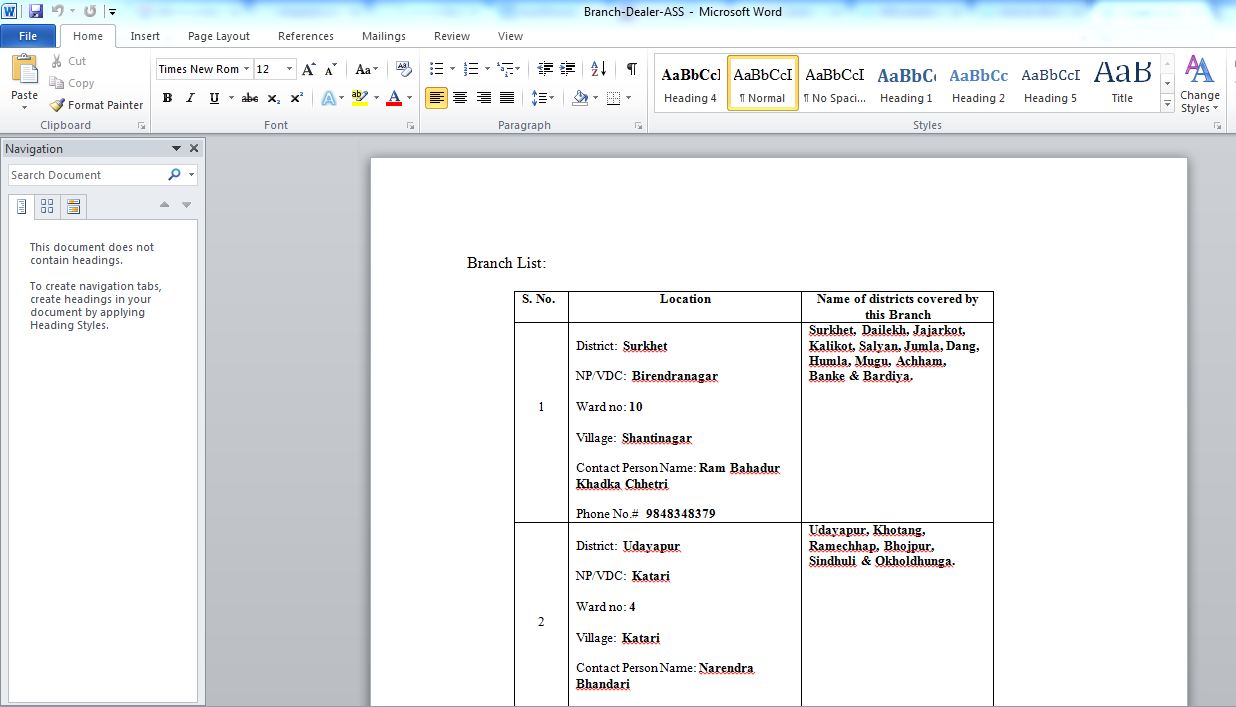The height and width of the screenshot is (707, 1236).
Task: Open the File tab
Action: [x=28, y=36]
